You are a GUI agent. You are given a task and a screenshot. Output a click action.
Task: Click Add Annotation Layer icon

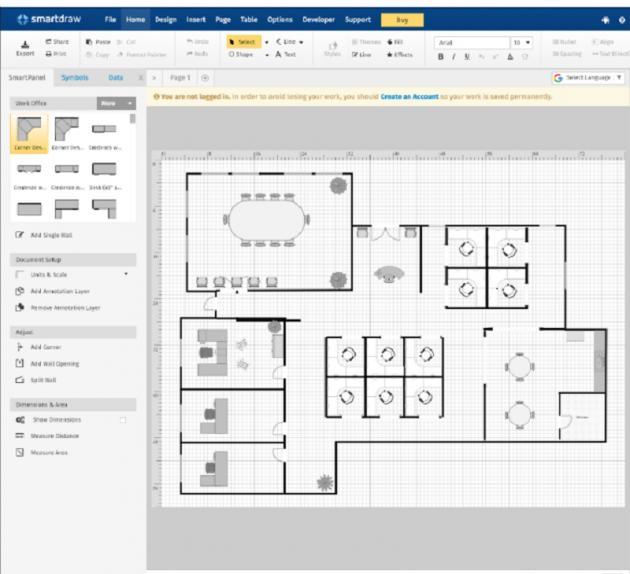coord(20,291)
